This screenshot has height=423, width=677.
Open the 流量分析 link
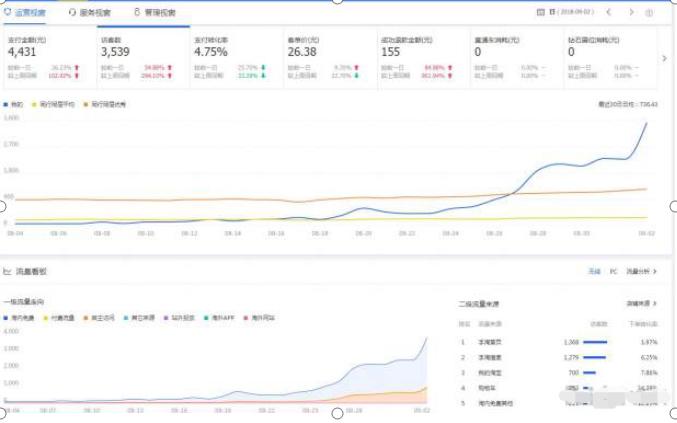[x=638, y=271]
